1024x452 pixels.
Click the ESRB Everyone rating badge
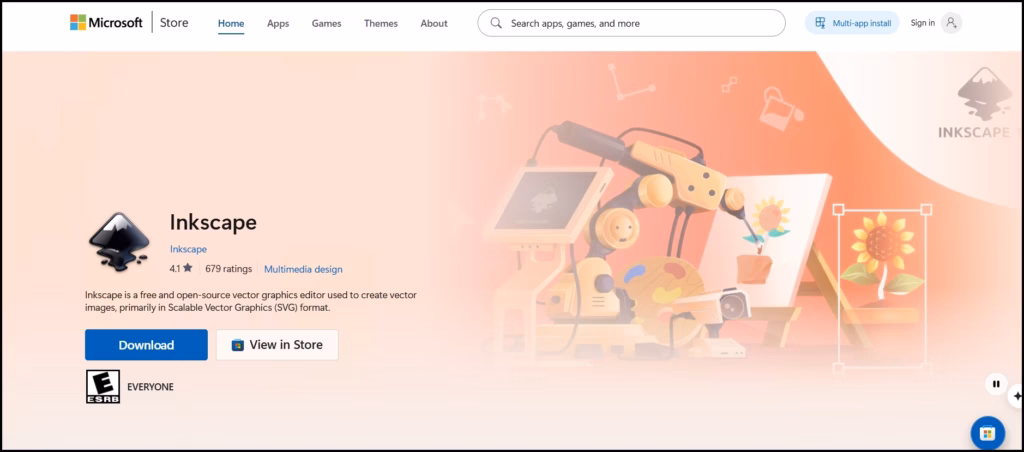[x=103, y=387]
